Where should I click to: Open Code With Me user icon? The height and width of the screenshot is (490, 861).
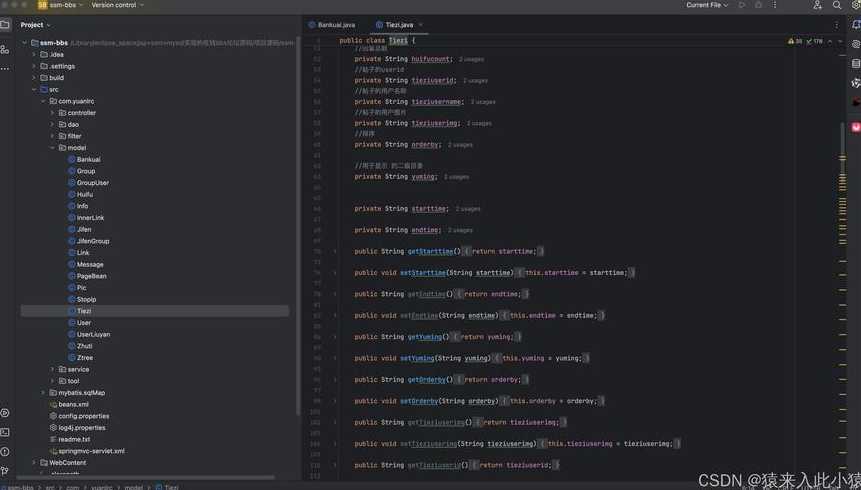pos(818,5)
